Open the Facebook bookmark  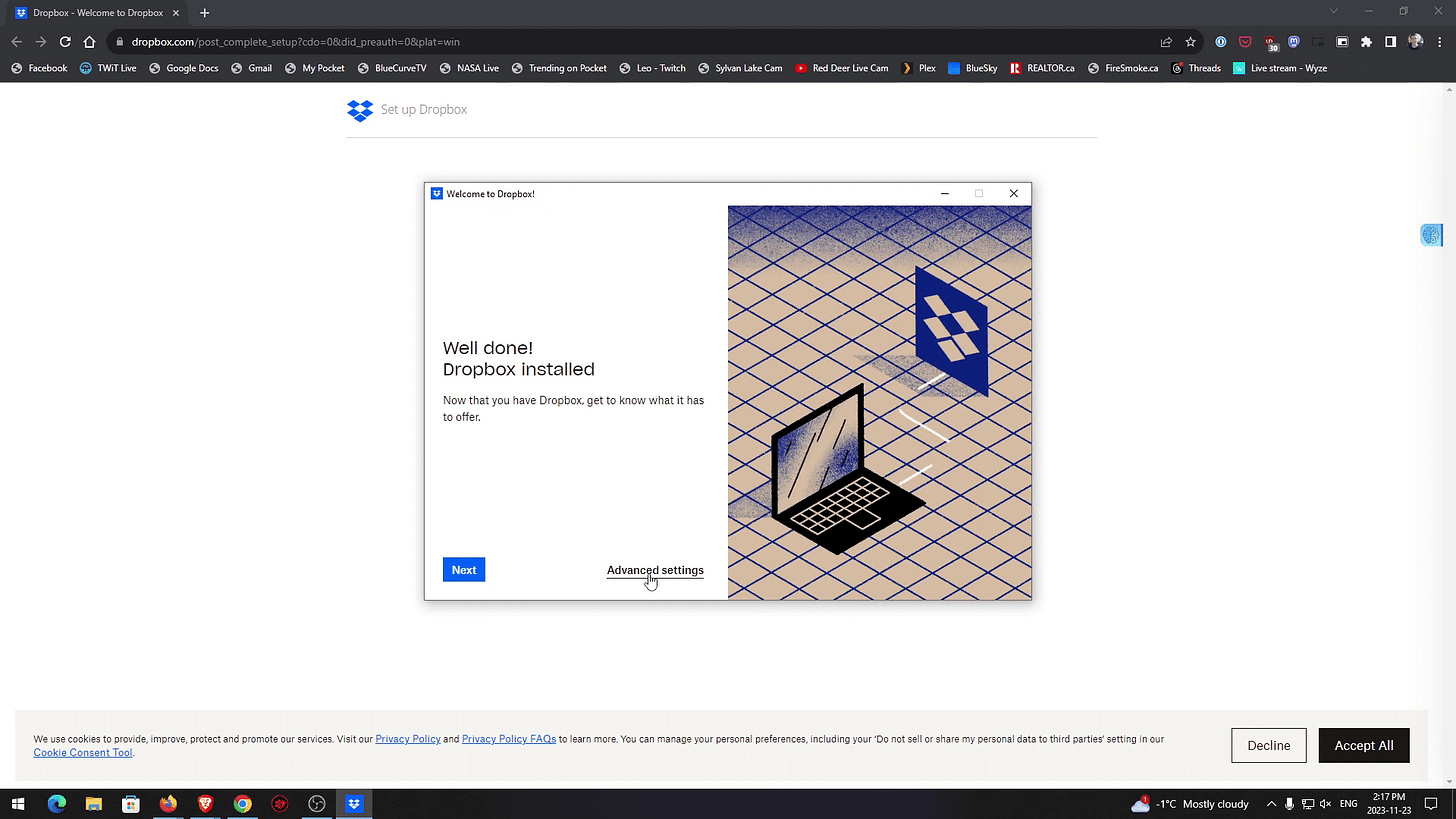39,68
